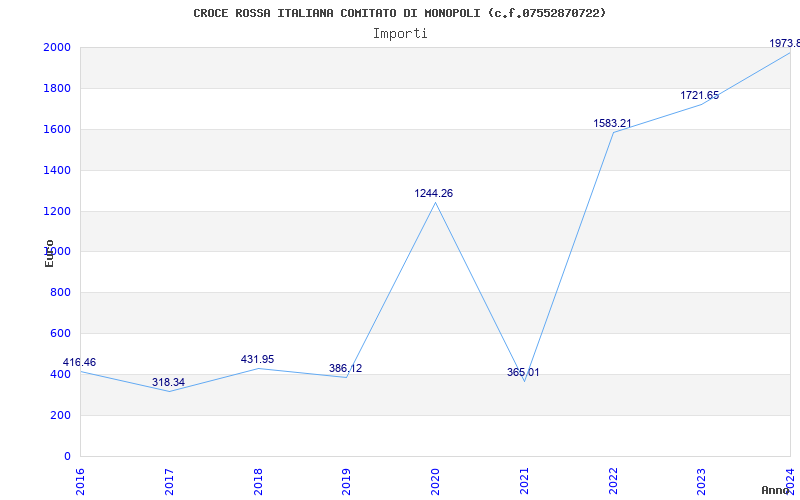Click the x-axis year label 2017
The image size is (800, 500).
click(169, 481)
